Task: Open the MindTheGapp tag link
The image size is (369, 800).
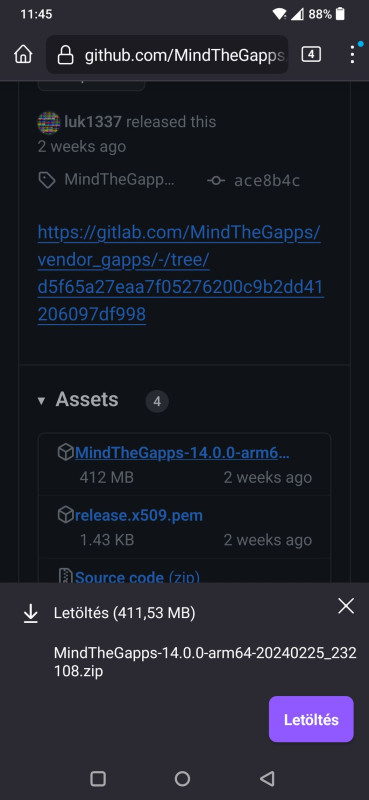Action: pyautogui.click(x=119, y=180)
